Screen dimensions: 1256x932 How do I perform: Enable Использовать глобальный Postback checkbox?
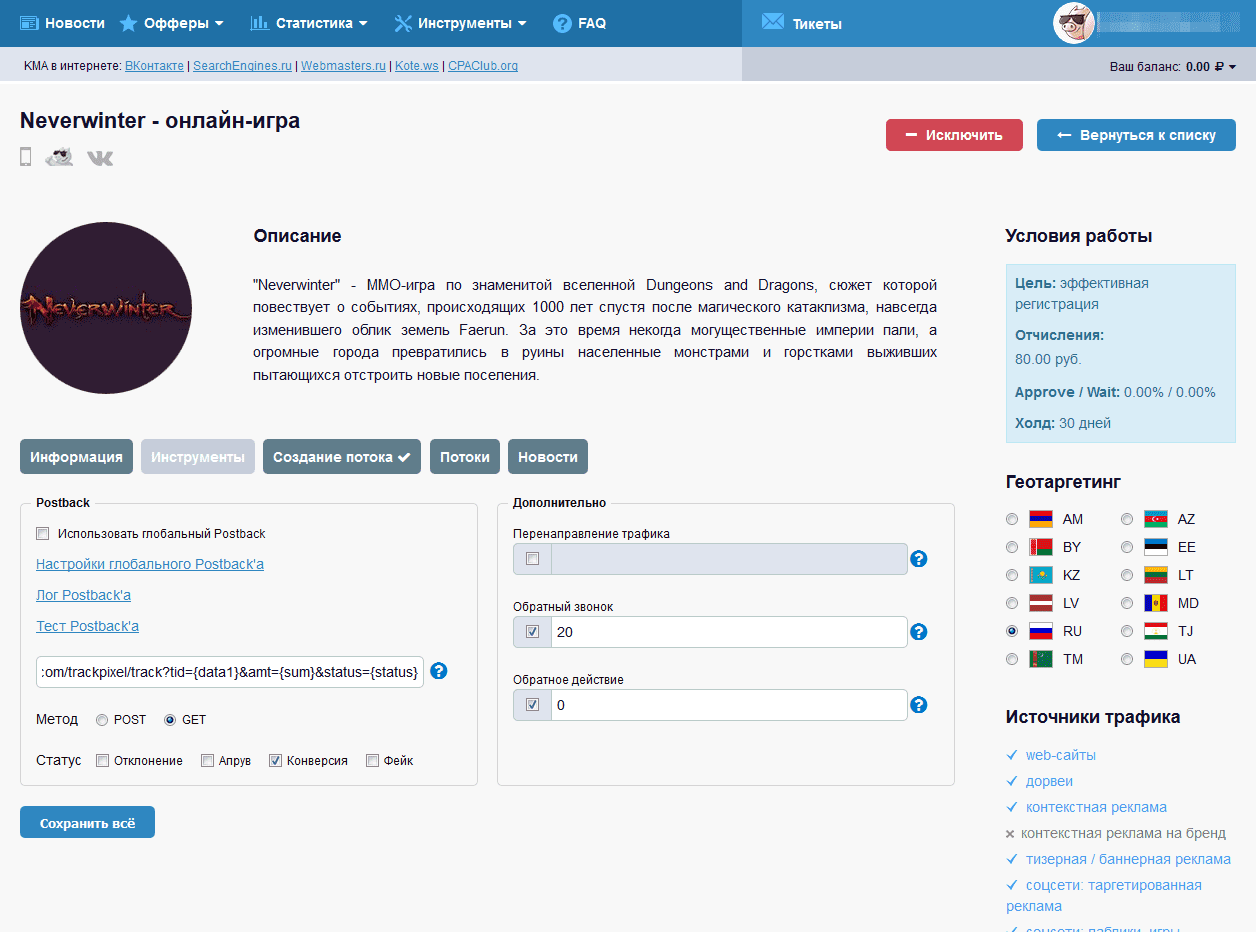(x=42, y=533)
